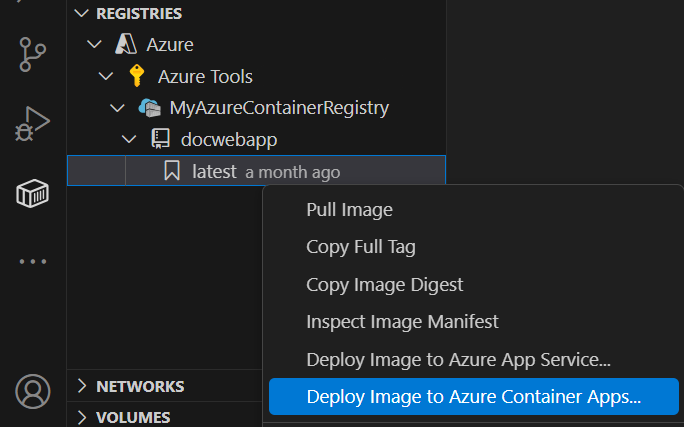Open the Source Control view icon
The width and height of the screenshot is (684, 427).
pos(33,54)
